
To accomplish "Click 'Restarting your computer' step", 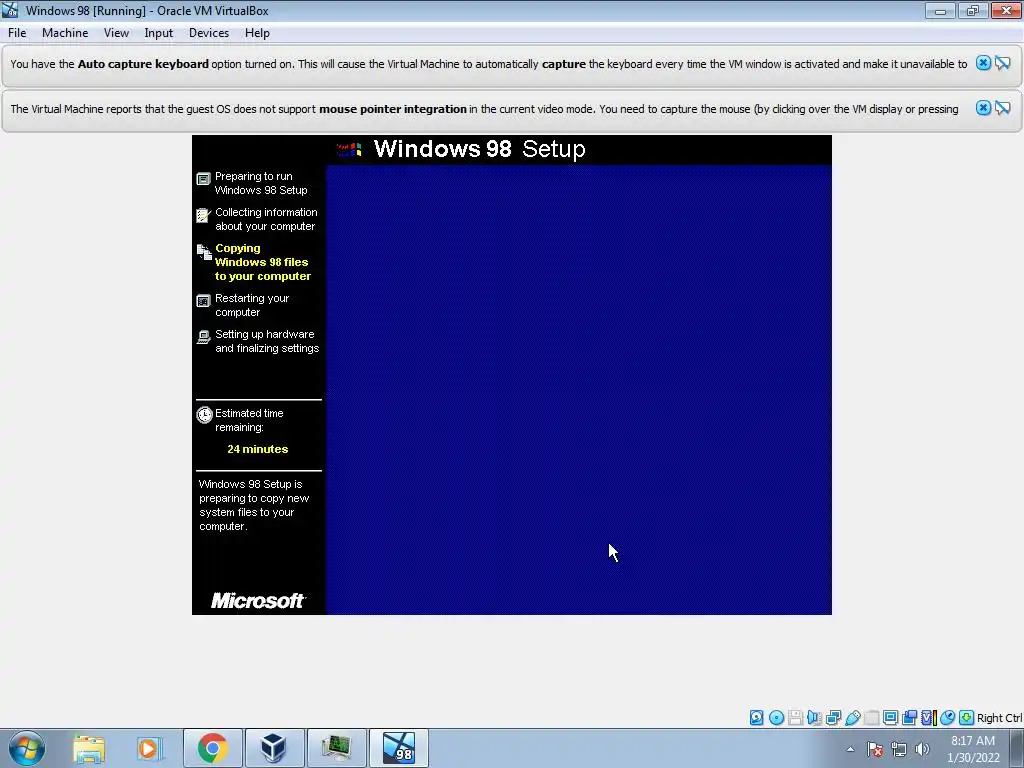I will click(251, 305).
